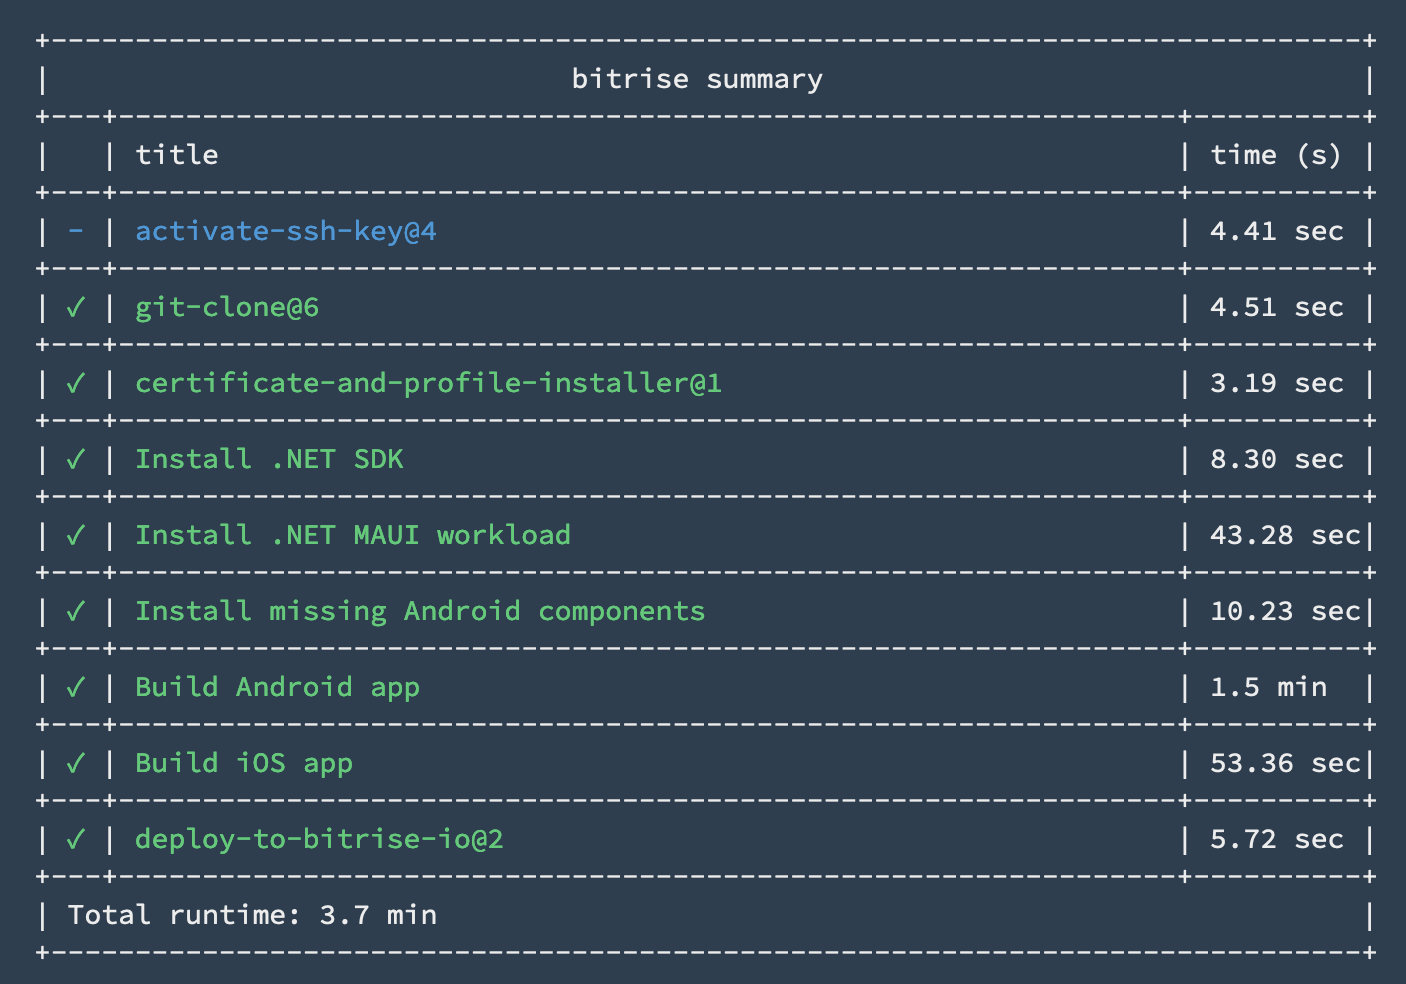Select the Build iOS app step text

[244, 764]
